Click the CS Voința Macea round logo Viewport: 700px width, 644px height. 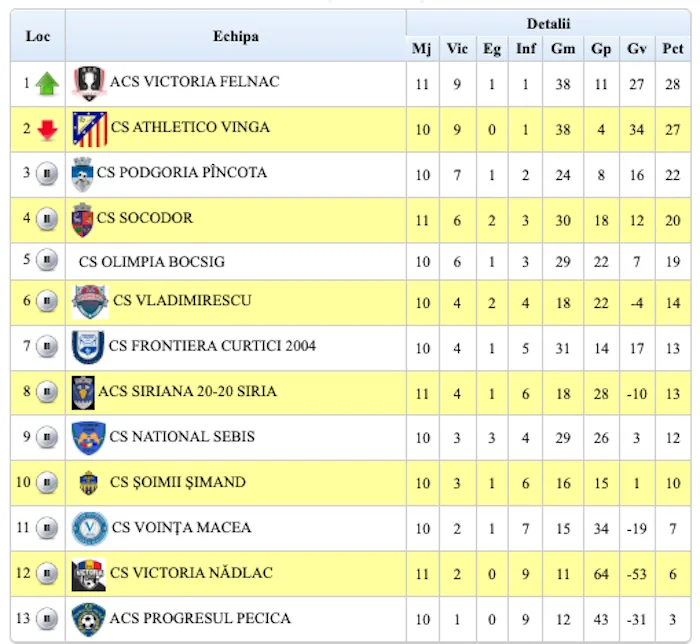click(88, 528)
